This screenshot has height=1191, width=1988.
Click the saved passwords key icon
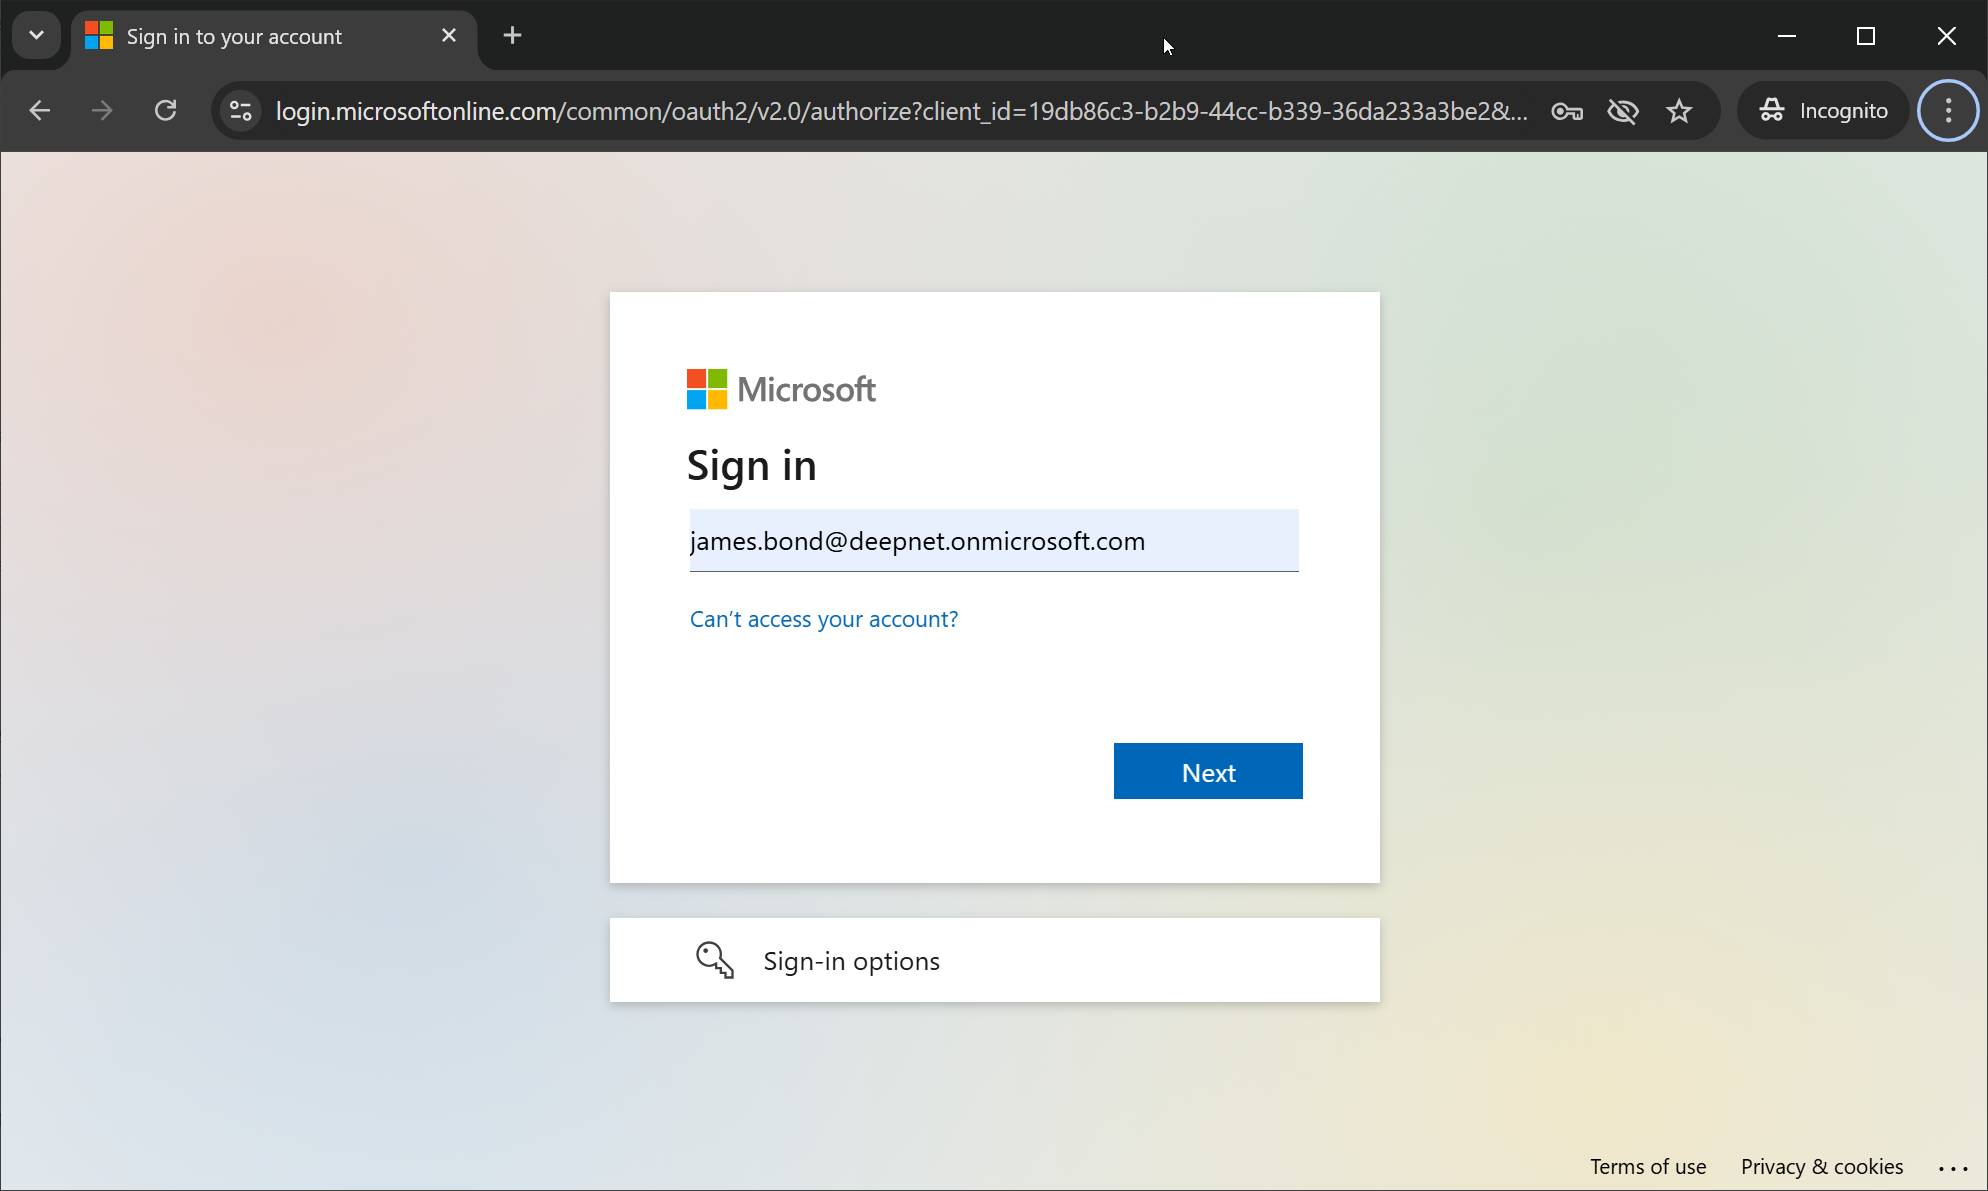pos(1567,111)
